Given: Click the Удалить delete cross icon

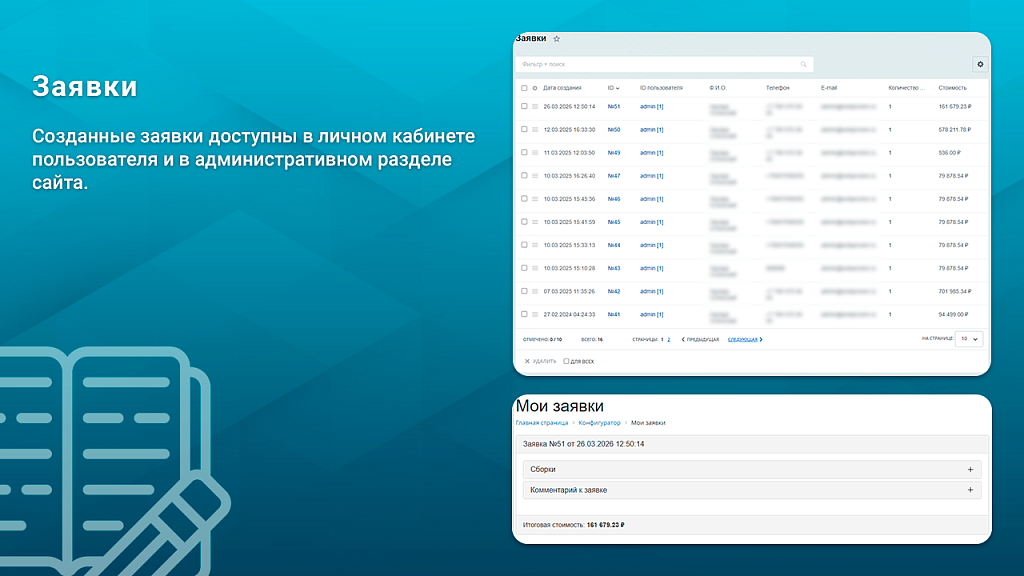Looking at the screenshot, I should click(527, 361).
